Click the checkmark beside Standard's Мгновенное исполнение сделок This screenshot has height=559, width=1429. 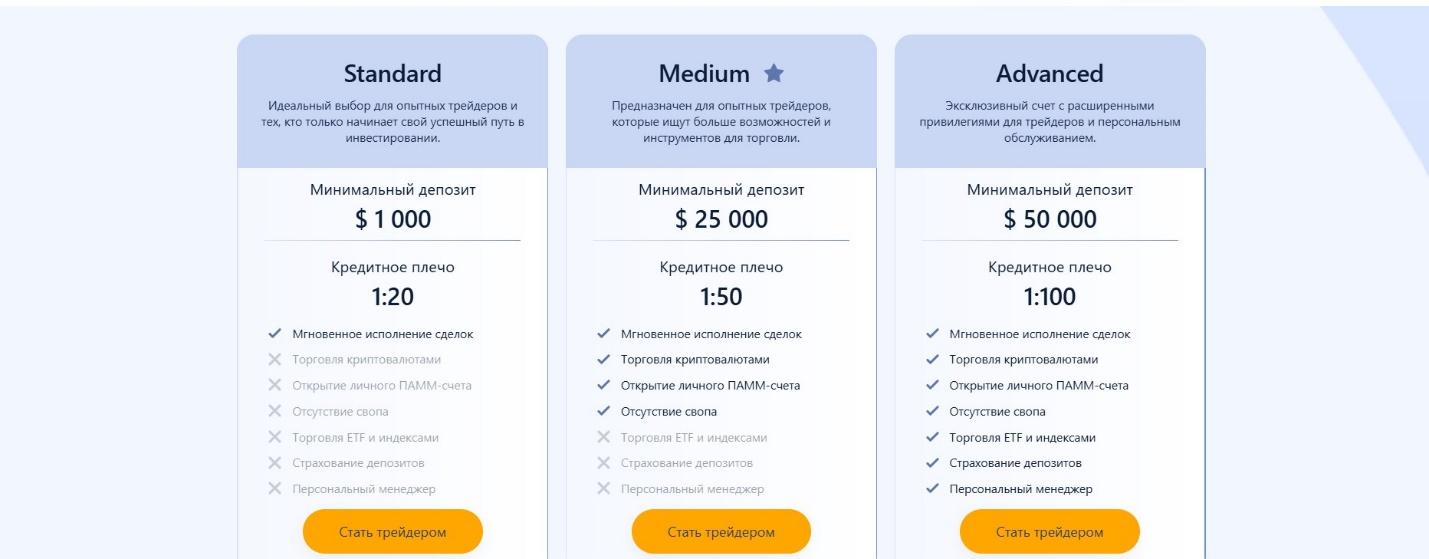274,334
